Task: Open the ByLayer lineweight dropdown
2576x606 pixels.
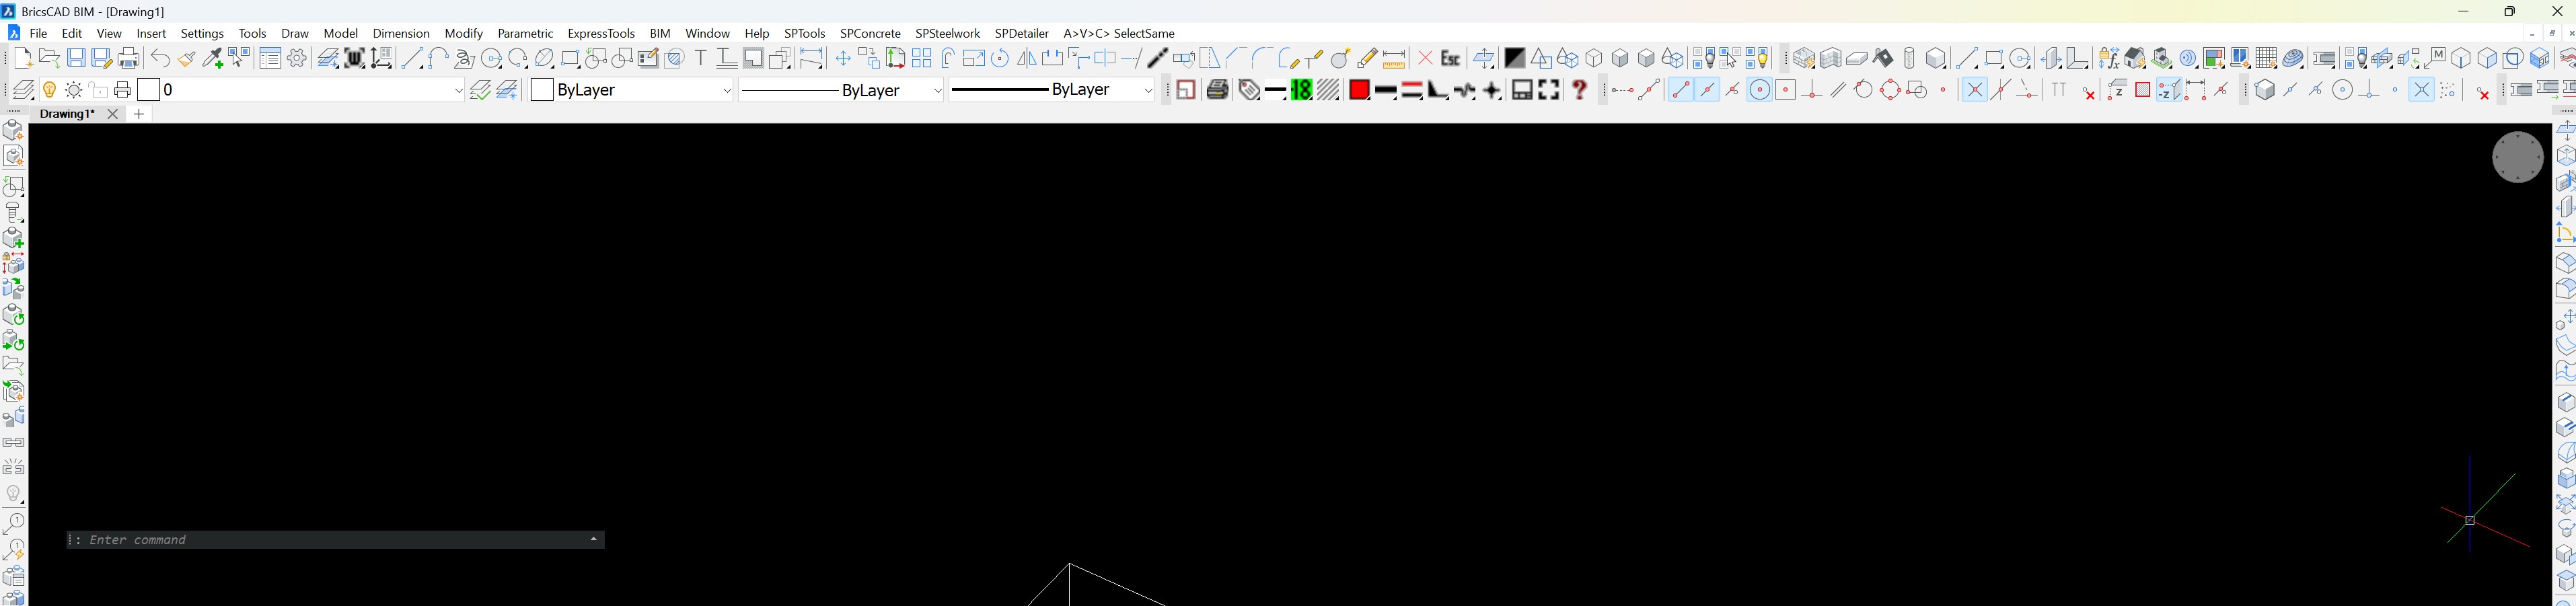Action: (x=1148, y=91)
